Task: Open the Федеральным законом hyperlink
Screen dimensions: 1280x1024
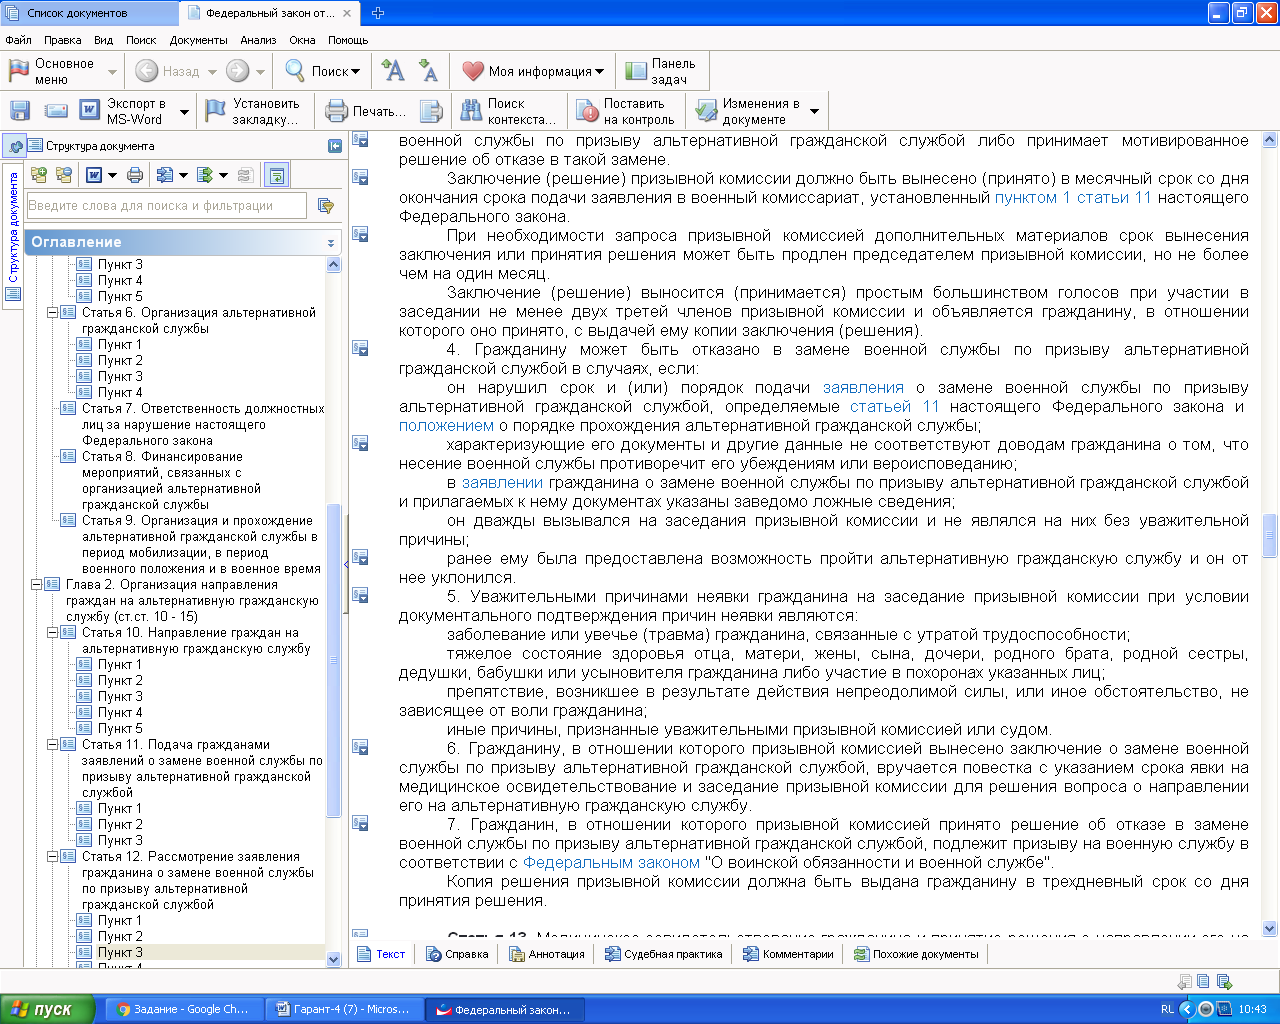Action: tap(611, 863)
